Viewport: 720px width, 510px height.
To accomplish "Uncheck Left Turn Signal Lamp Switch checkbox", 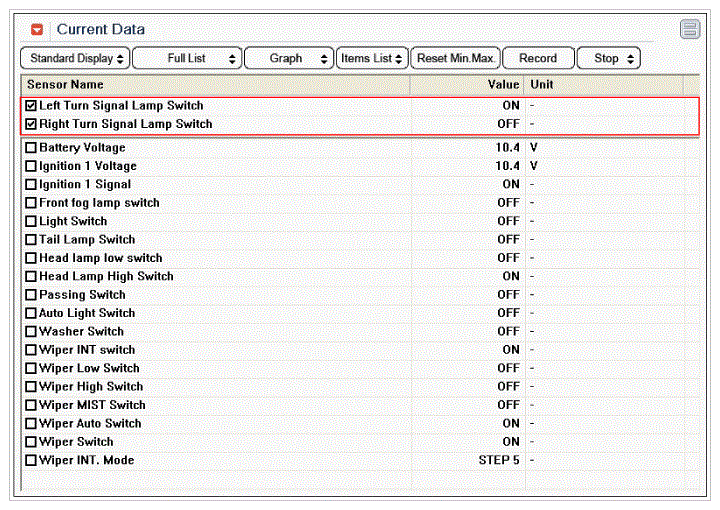I will 31,106.
